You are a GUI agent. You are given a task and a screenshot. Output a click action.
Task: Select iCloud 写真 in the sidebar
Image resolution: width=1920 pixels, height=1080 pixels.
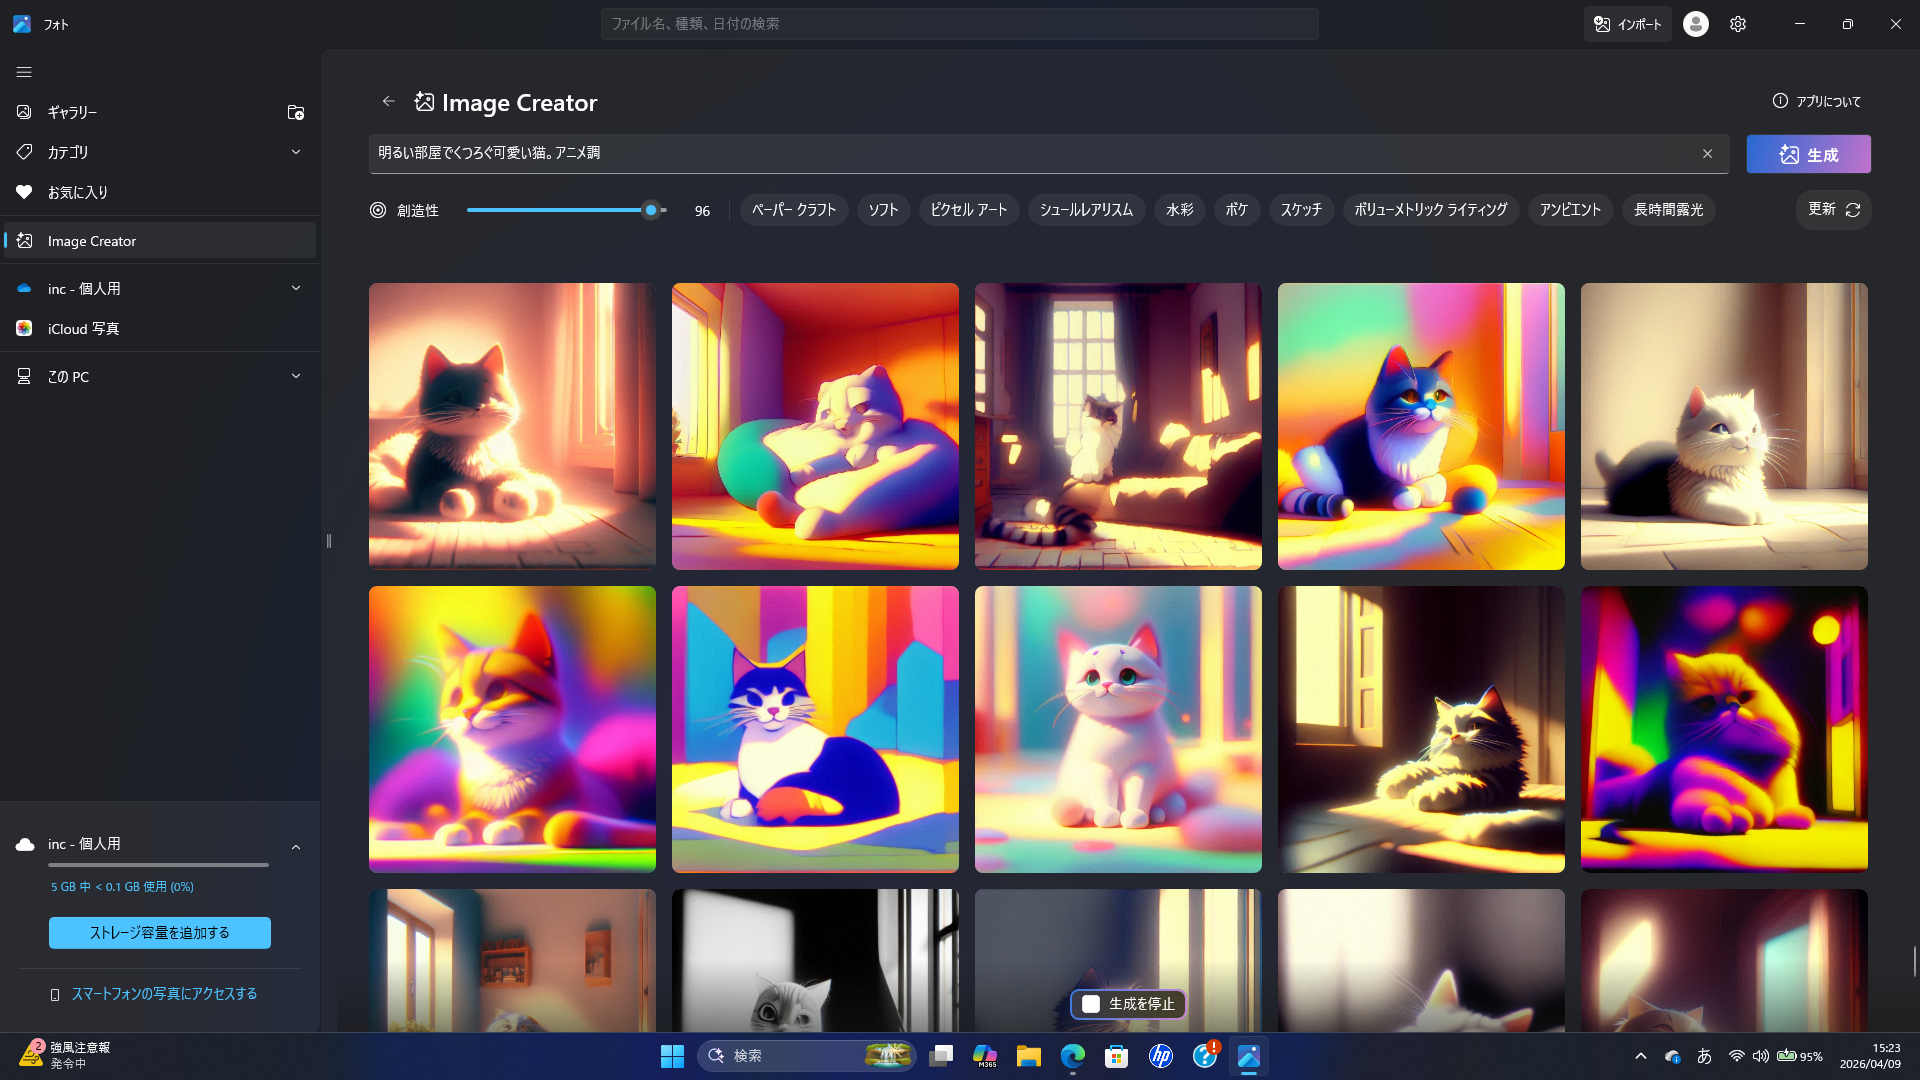(x=83, y=329)
